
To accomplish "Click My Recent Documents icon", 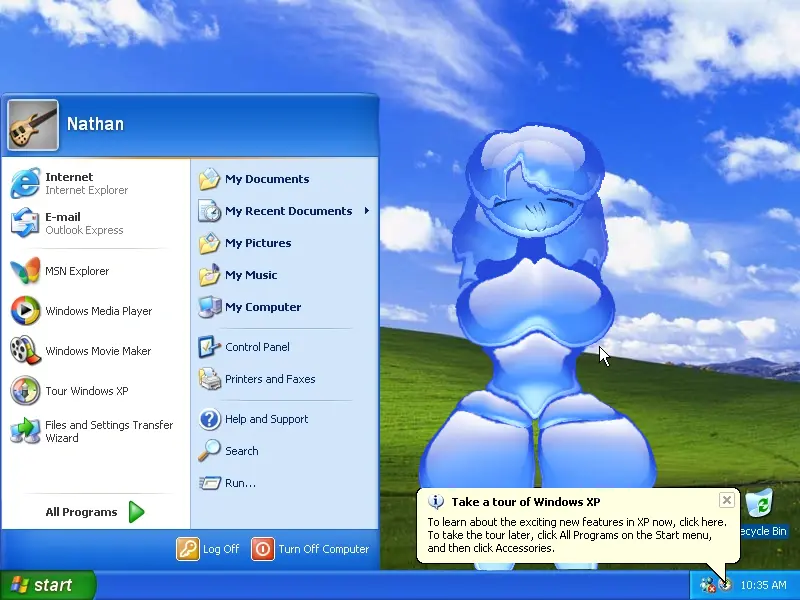I will click(x=209, y=211).
